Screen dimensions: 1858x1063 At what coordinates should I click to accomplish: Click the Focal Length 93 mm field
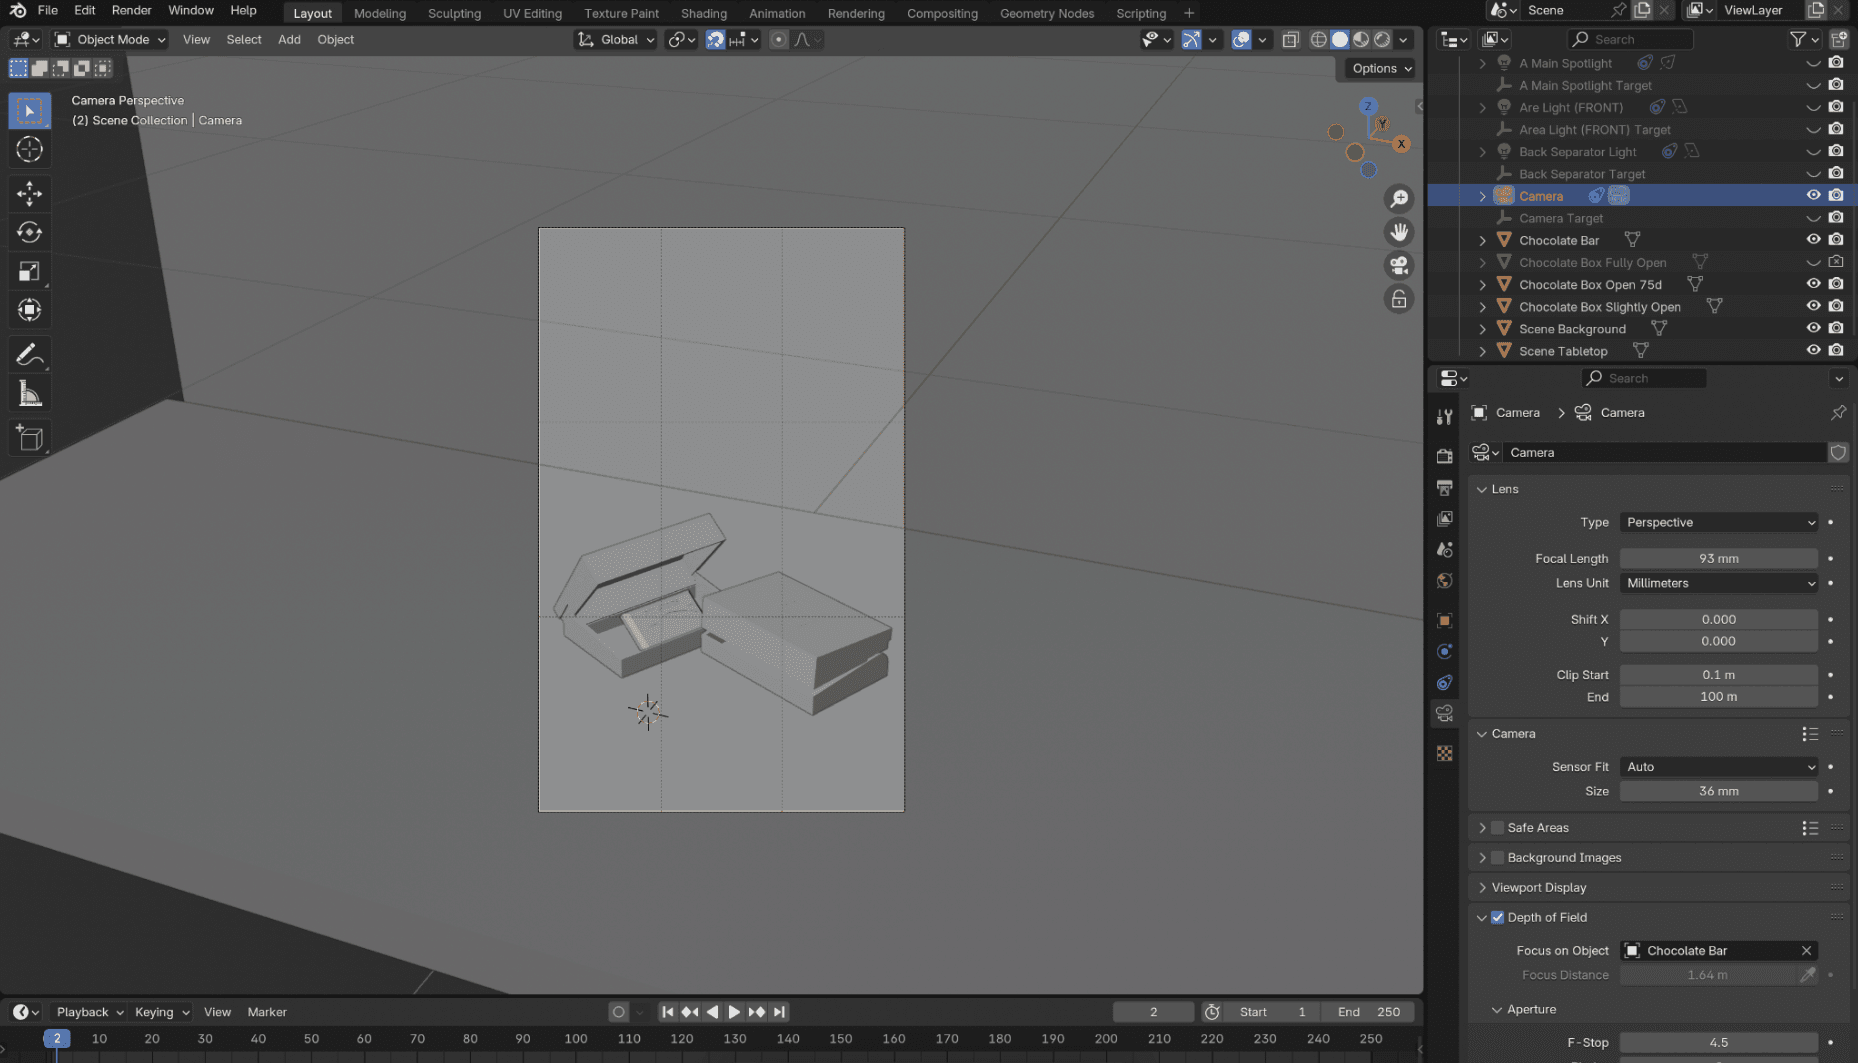pyautogui.click(x=1718, y=558)
